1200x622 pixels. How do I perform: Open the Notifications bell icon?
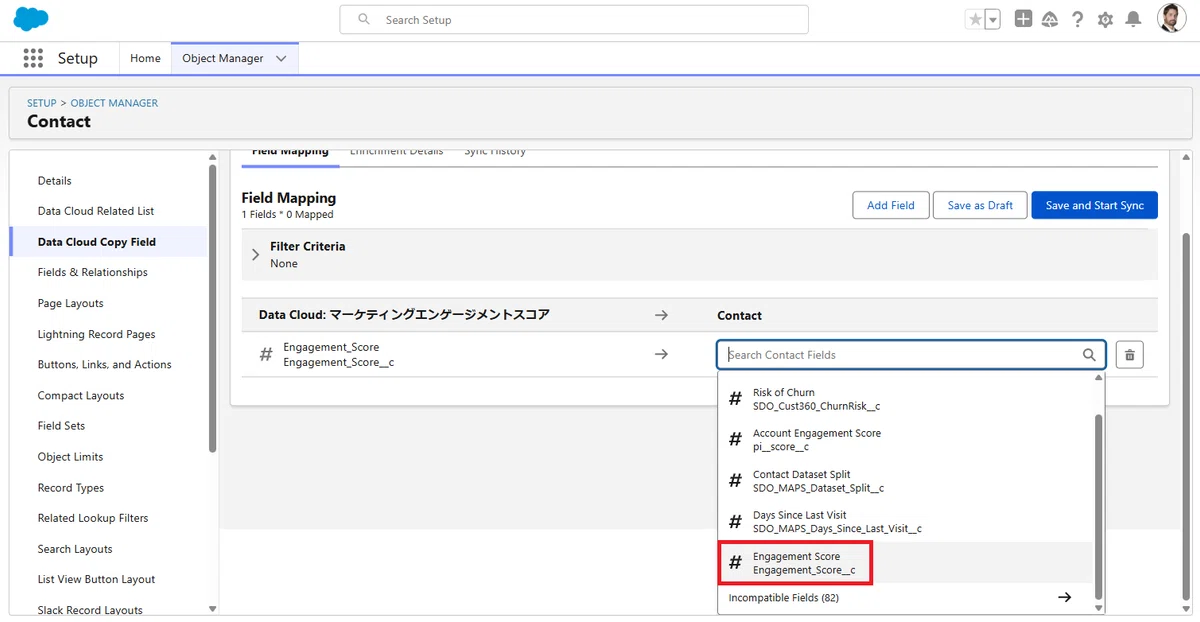pyautogui.click(x=1133, y=19)
